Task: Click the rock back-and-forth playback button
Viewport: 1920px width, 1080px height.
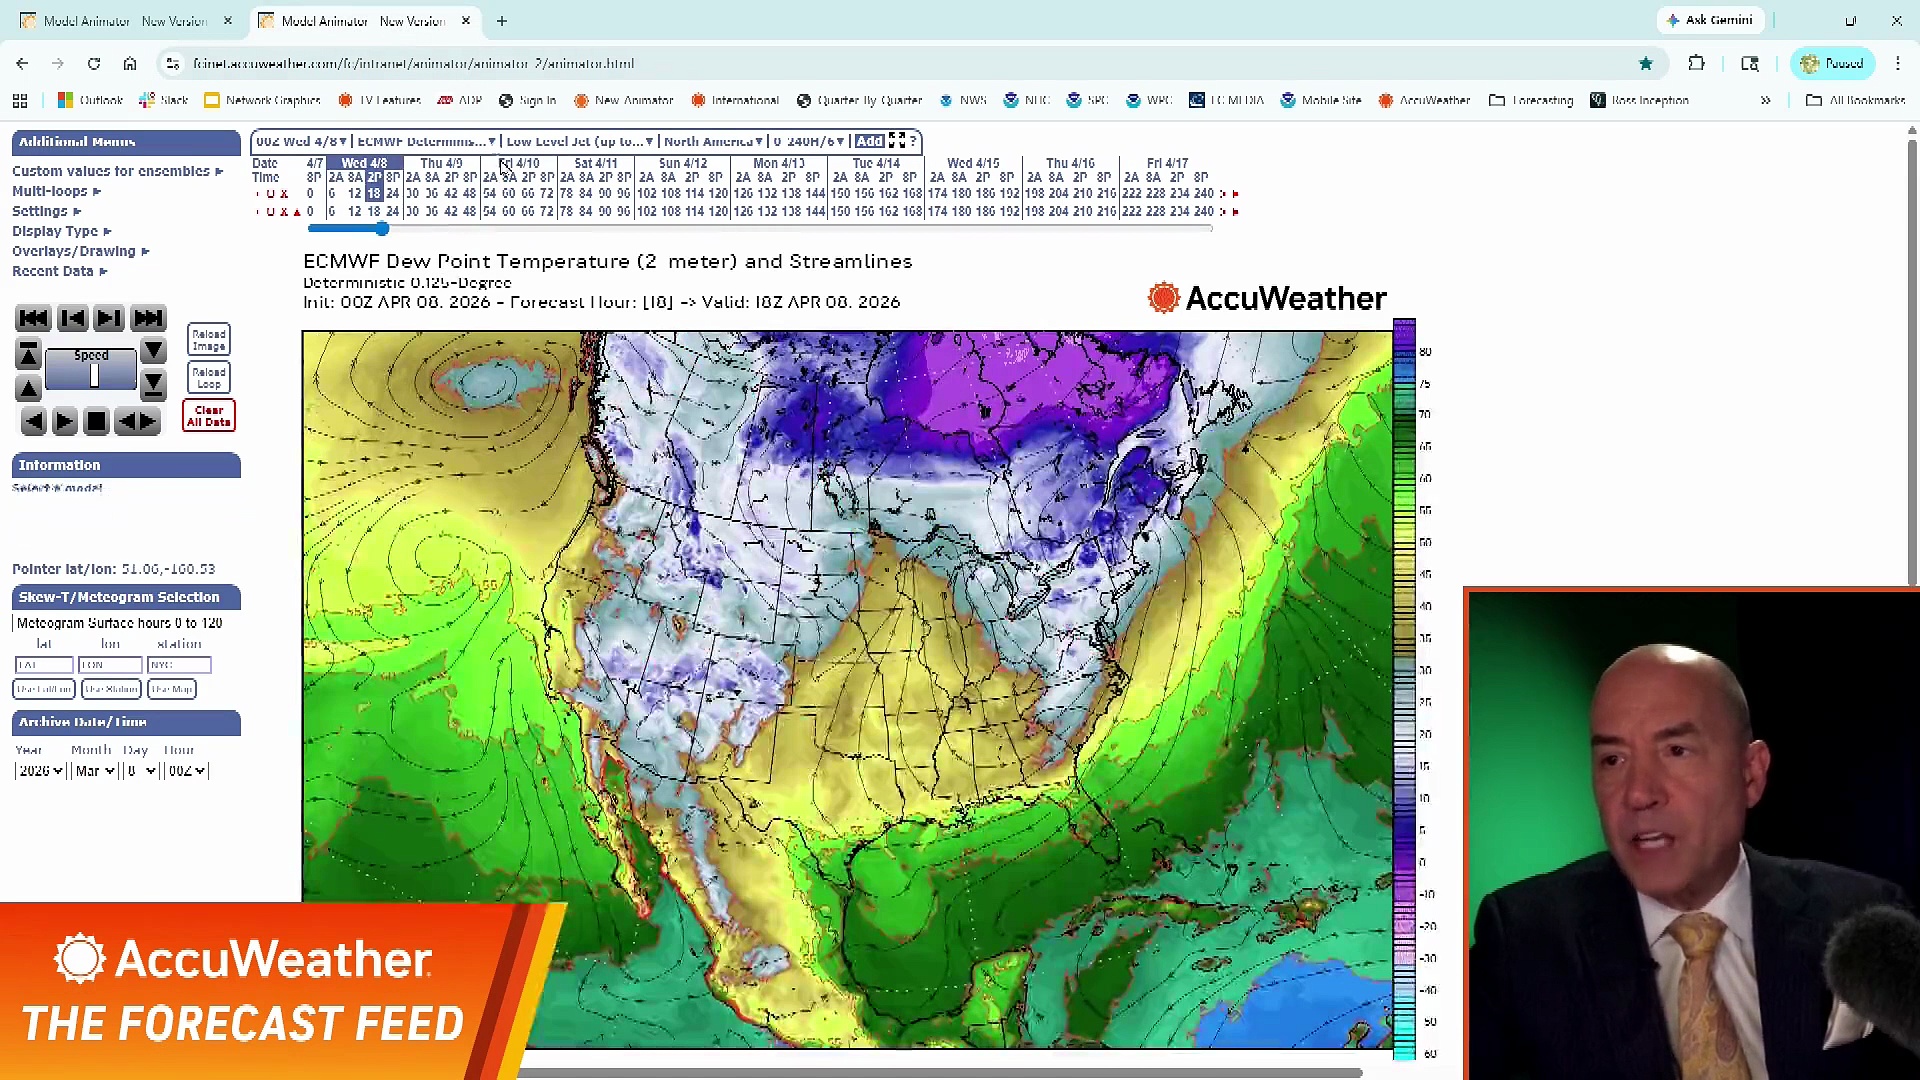Action: (x=137, y=422)
